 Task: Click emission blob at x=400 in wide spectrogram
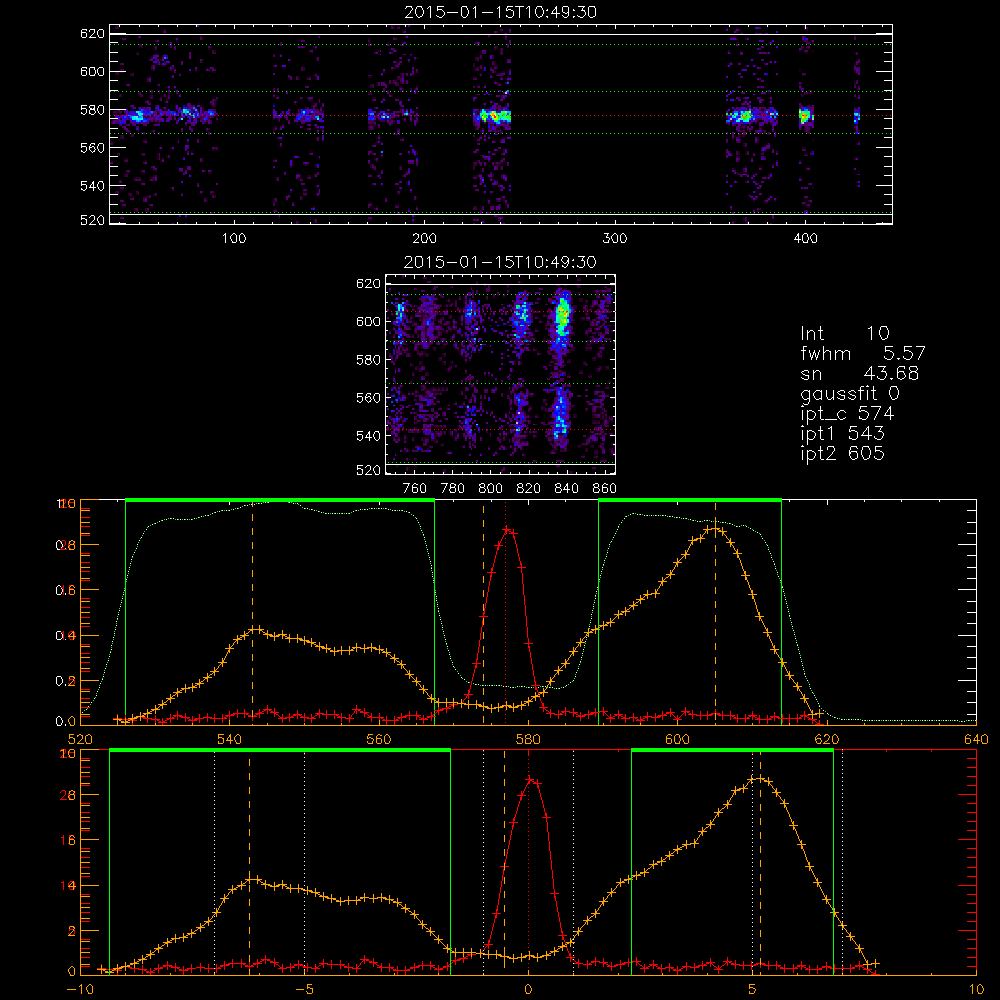point(805,116)
